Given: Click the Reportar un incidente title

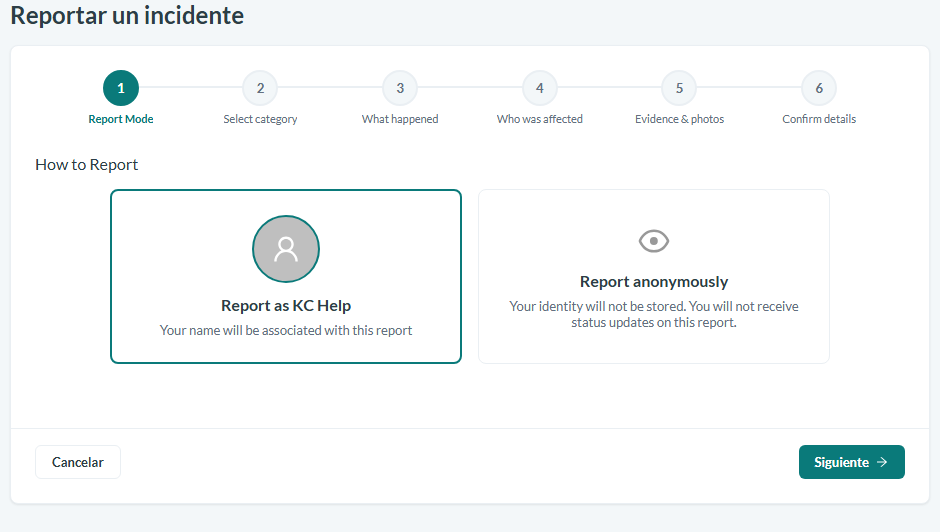Looking at the screenshot, I should point(127,16).
